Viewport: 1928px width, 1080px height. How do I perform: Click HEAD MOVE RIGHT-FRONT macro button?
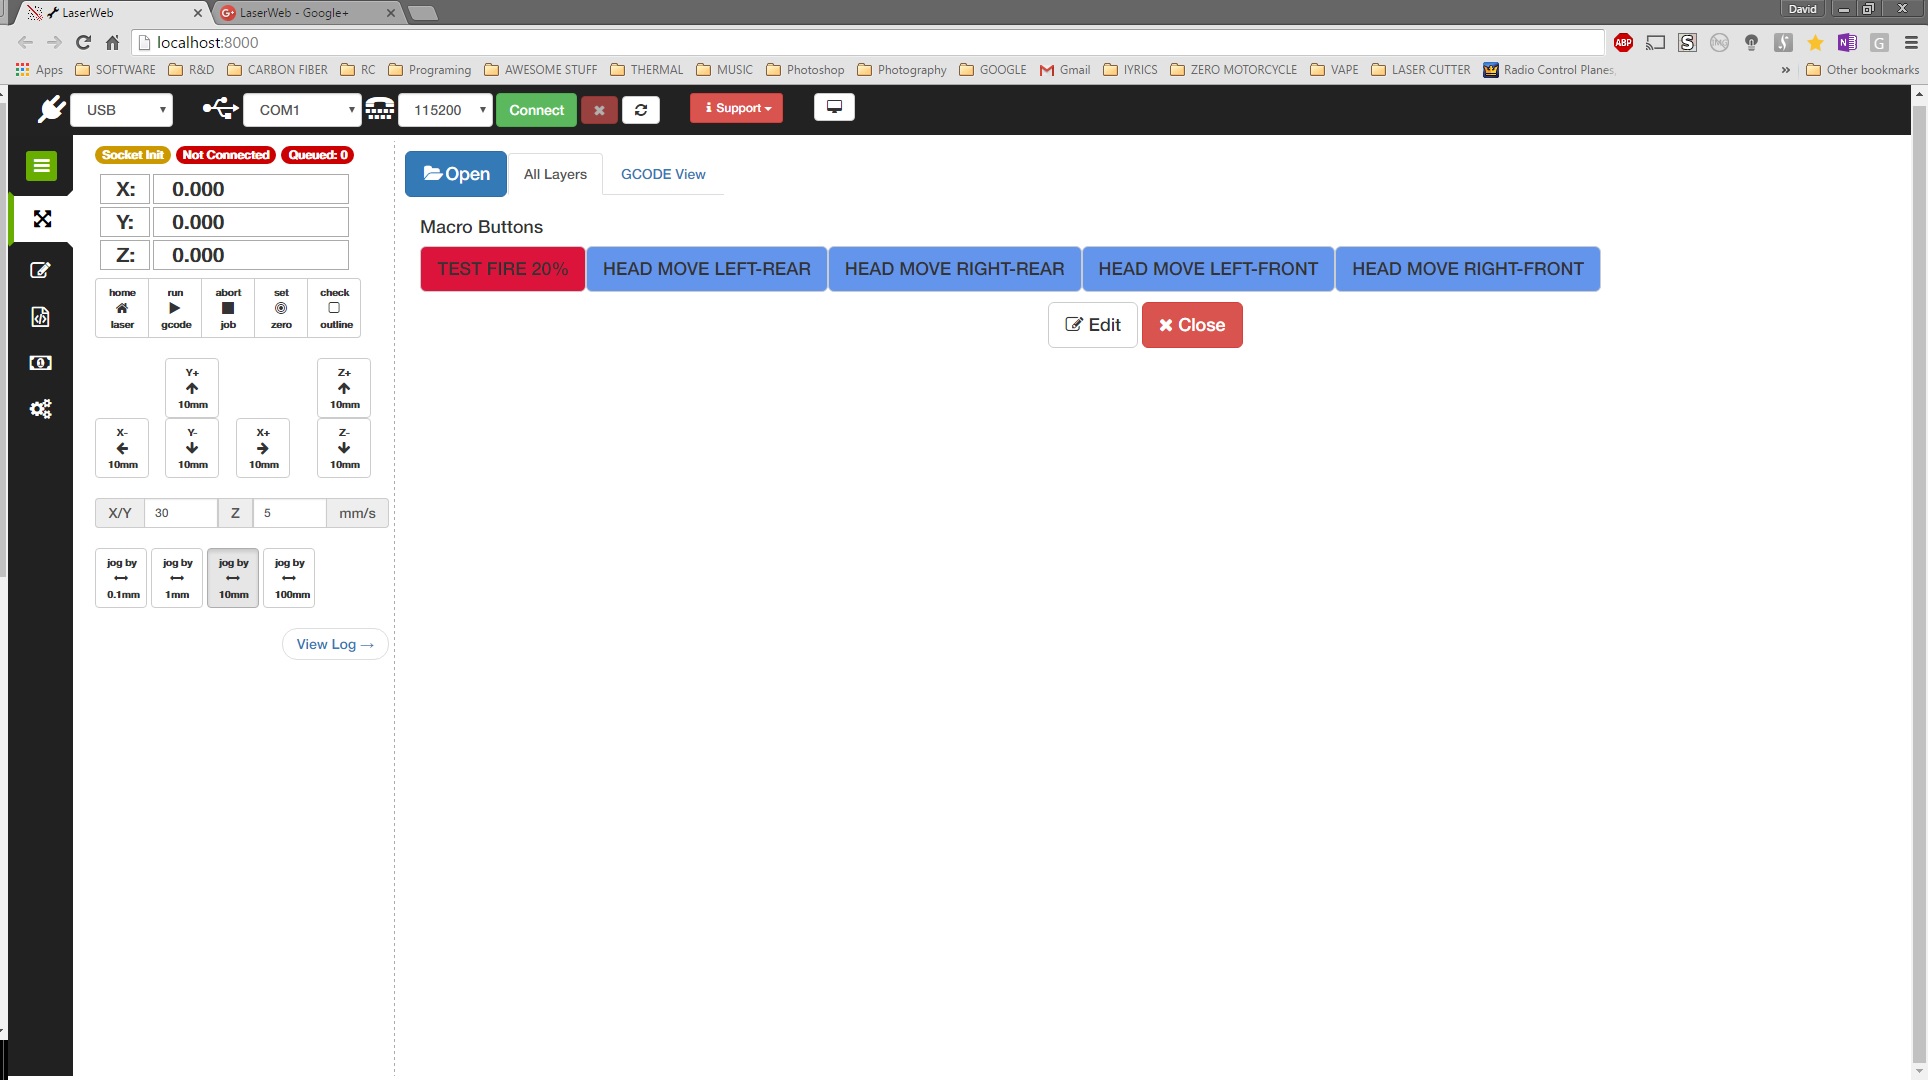point(1468,269)
